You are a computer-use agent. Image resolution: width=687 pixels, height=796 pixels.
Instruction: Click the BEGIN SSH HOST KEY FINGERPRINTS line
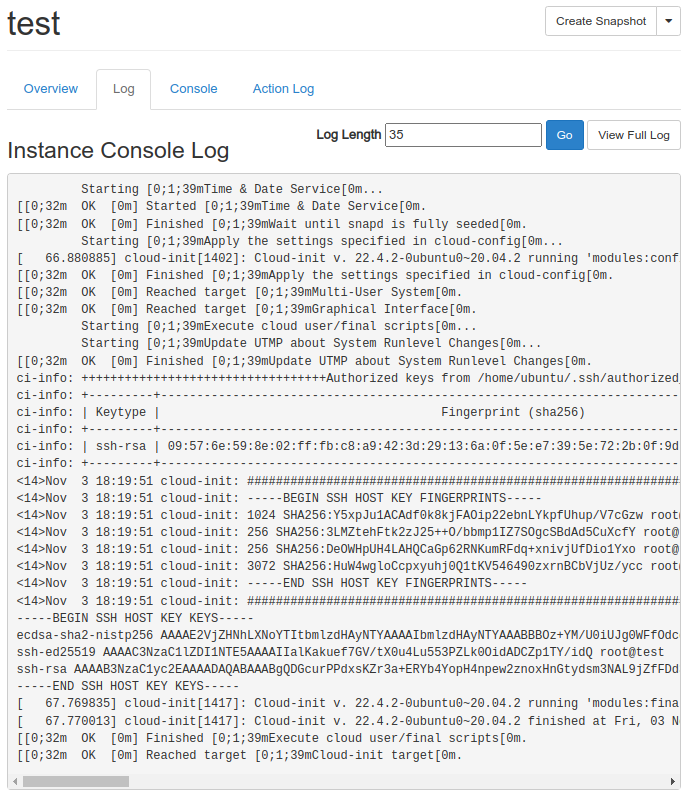[x=279, y=498]
